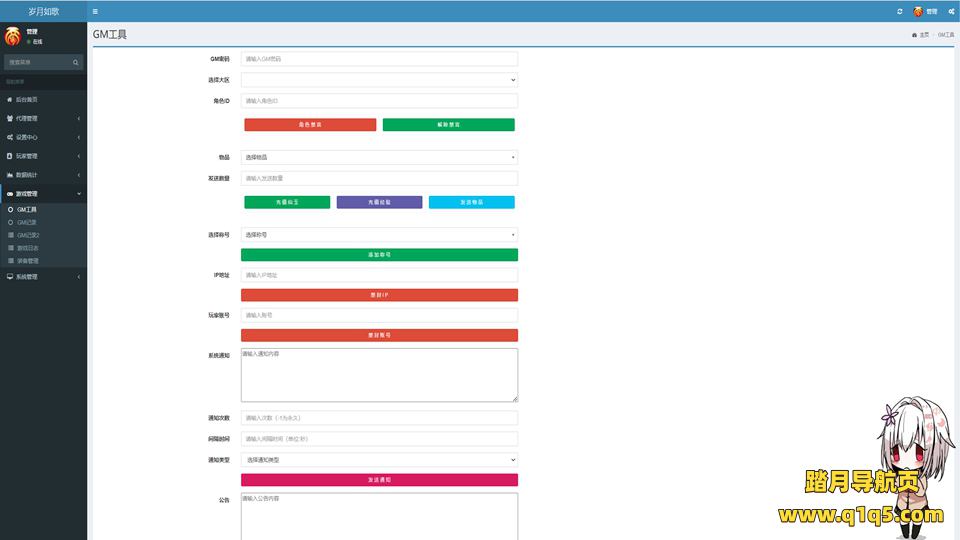Screen dimensions: 960x540
Task: Open the 选择通知类型 dropdown
Action: click(379, 460)
